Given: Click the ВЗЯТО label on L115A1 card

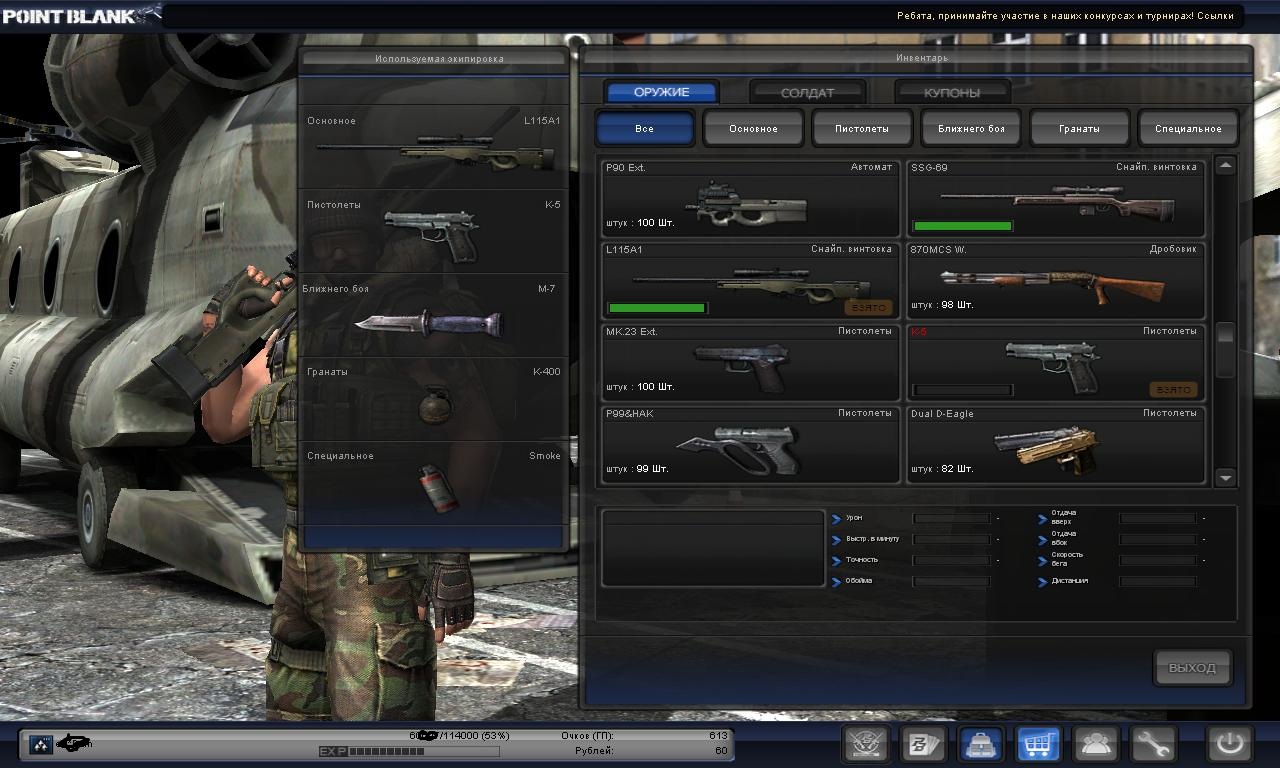Looking at the screenshot, I should pyautogui.click(x=868, y=307).
